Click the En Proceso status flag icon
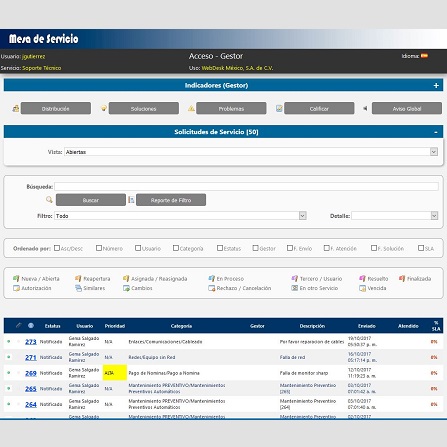447x447 pixels. 212,278
